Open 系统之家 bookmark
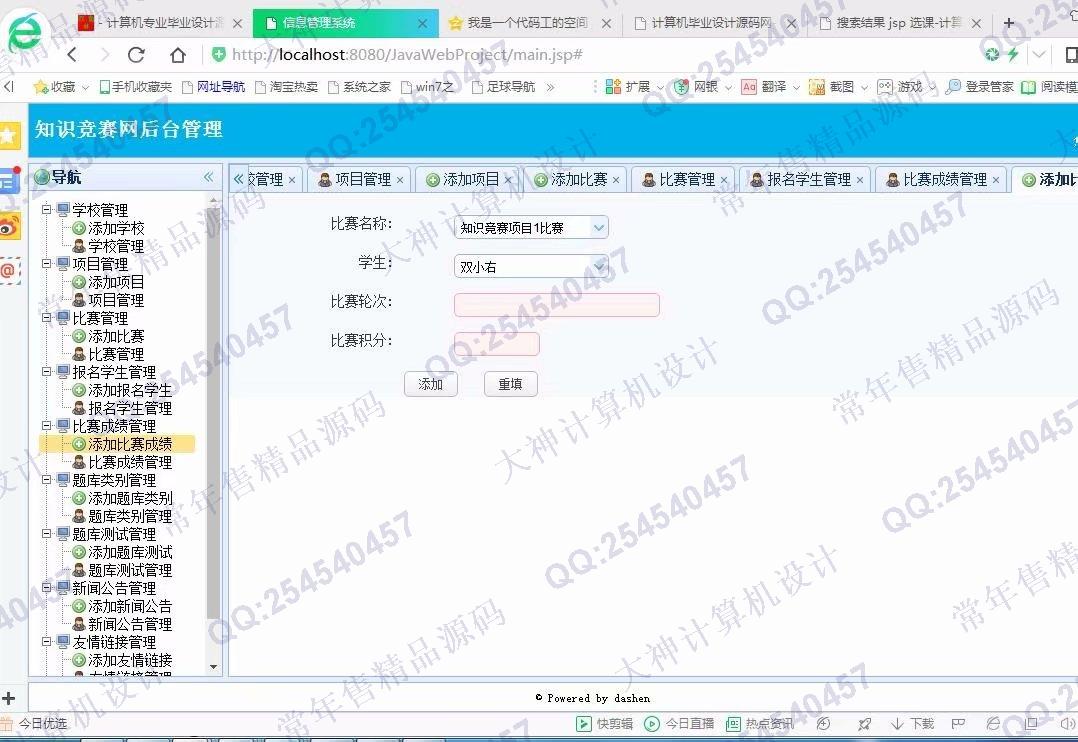The width and height of the screenshot is (1078, 742). (x=360, y=87)
